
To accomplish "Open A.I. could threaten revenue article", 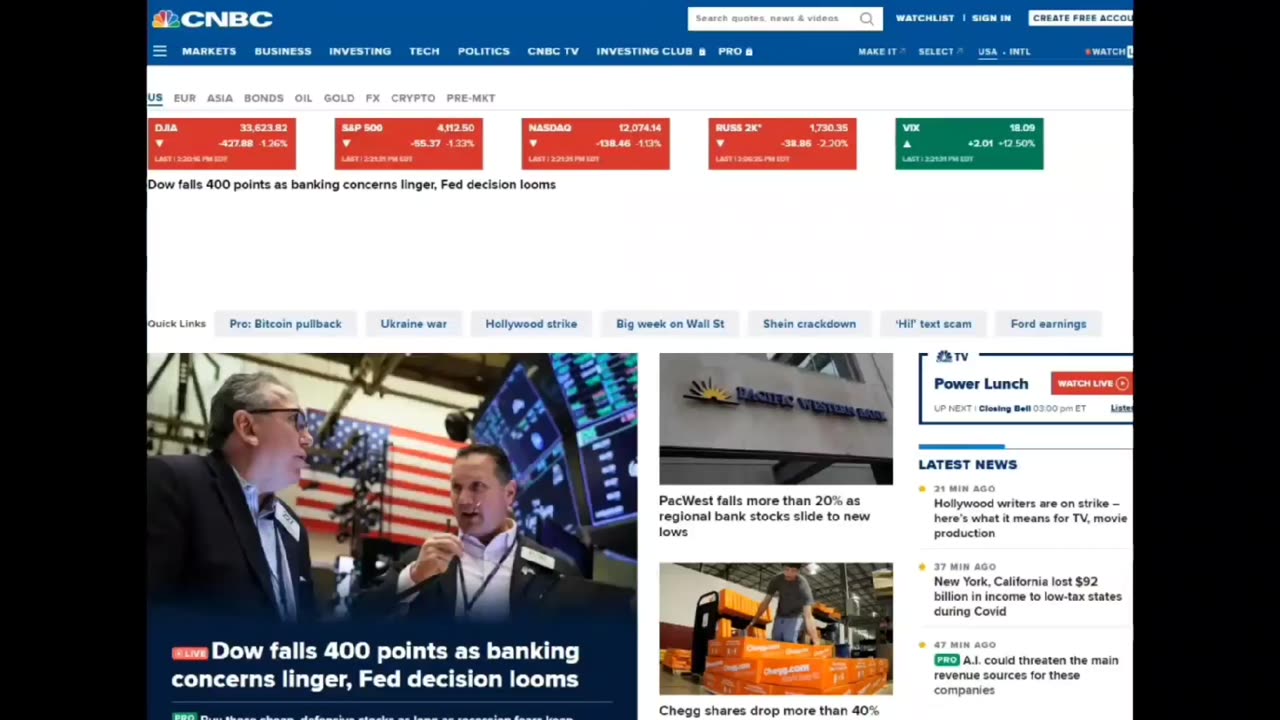I will click(x=1026, y=675).
